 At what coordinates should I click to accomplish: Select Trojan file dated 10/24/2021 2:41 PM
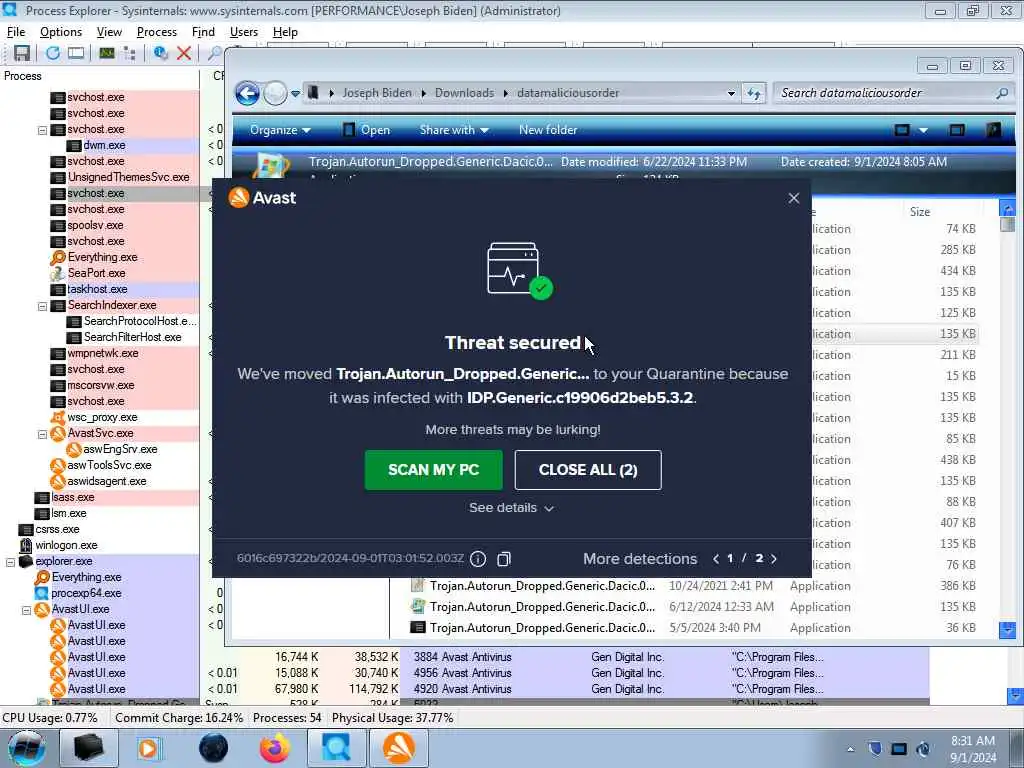tap(694, 586)
